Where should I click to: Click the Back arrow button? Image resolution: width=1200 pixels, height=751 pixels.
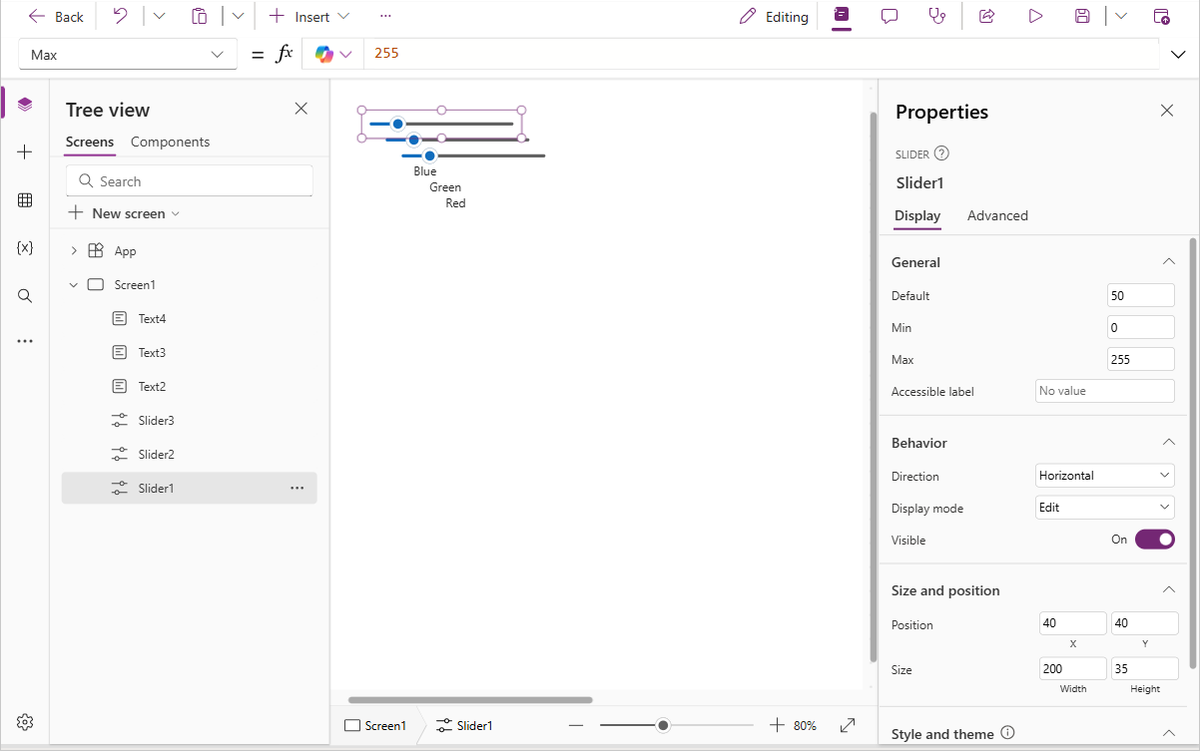point(56,17)
